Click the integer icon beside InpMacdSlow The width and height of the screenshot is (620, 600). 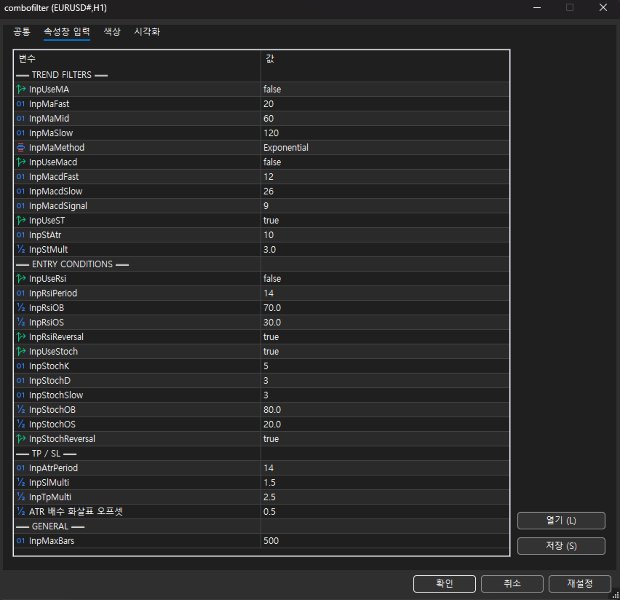point(21,191)
